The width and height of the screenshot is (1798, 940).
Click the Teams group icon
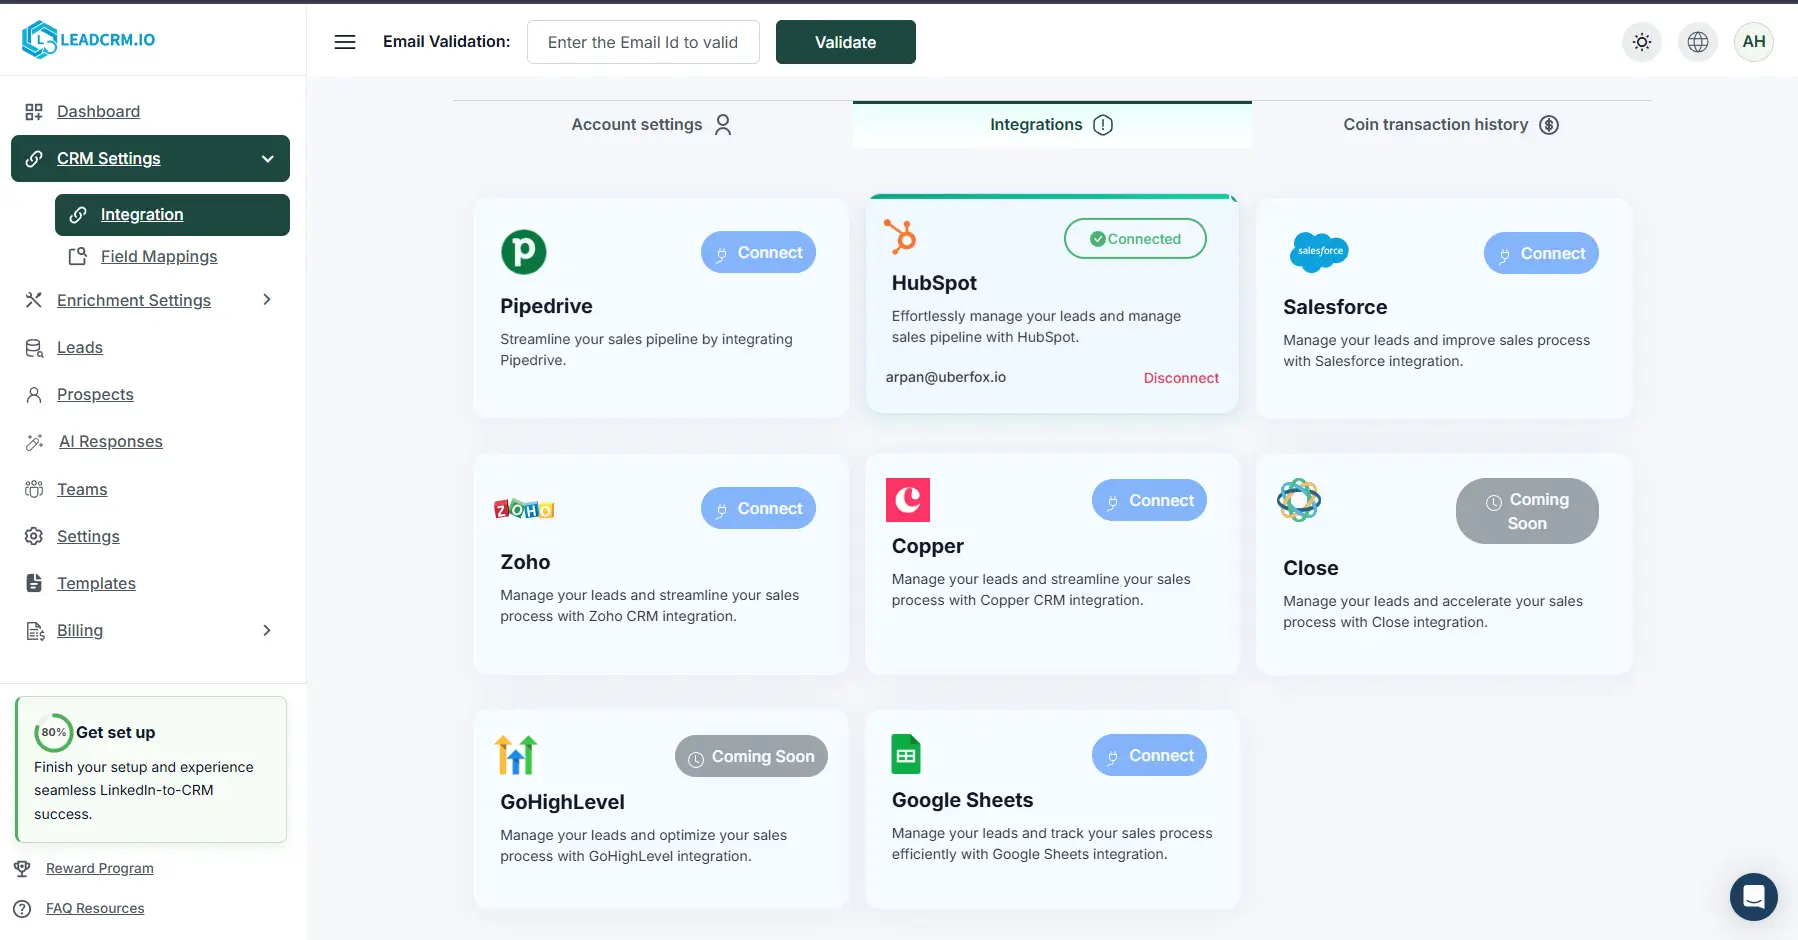point(34,489)
